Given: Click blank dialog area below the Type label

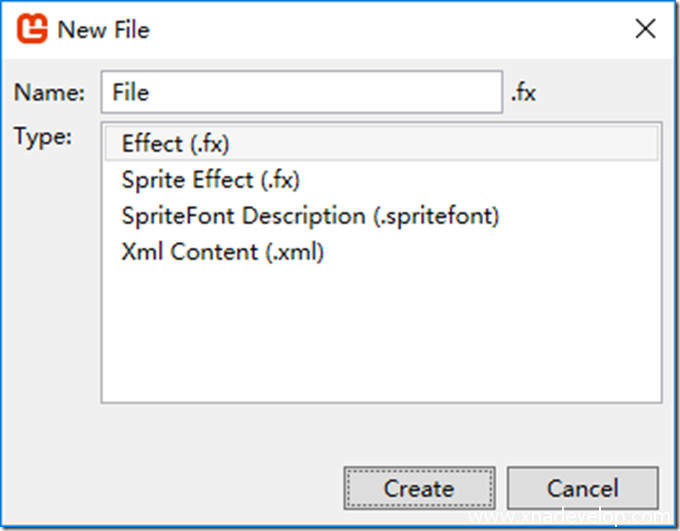Looking at the screenshot, I should tap(50, 300).
